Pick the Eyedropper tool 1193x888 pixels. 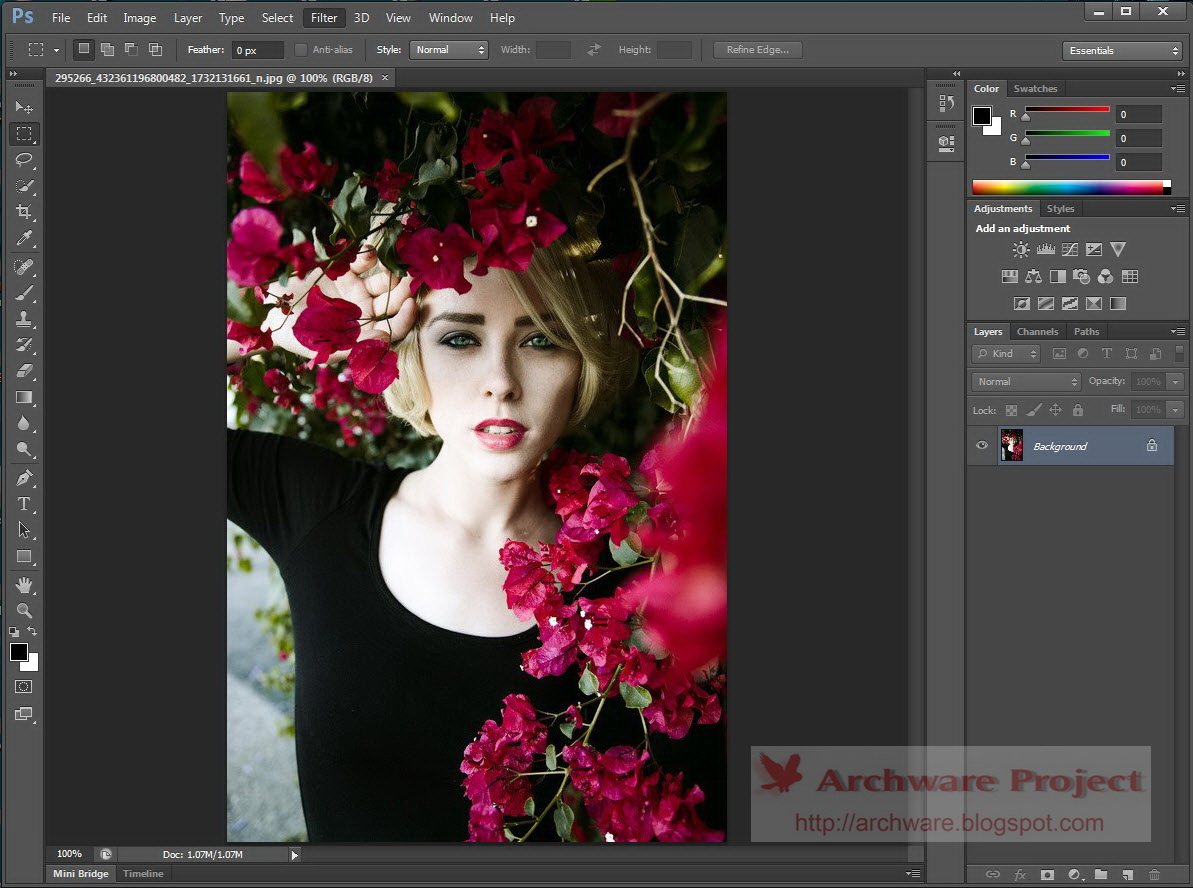pyautogui.click(x=25, y=238)
